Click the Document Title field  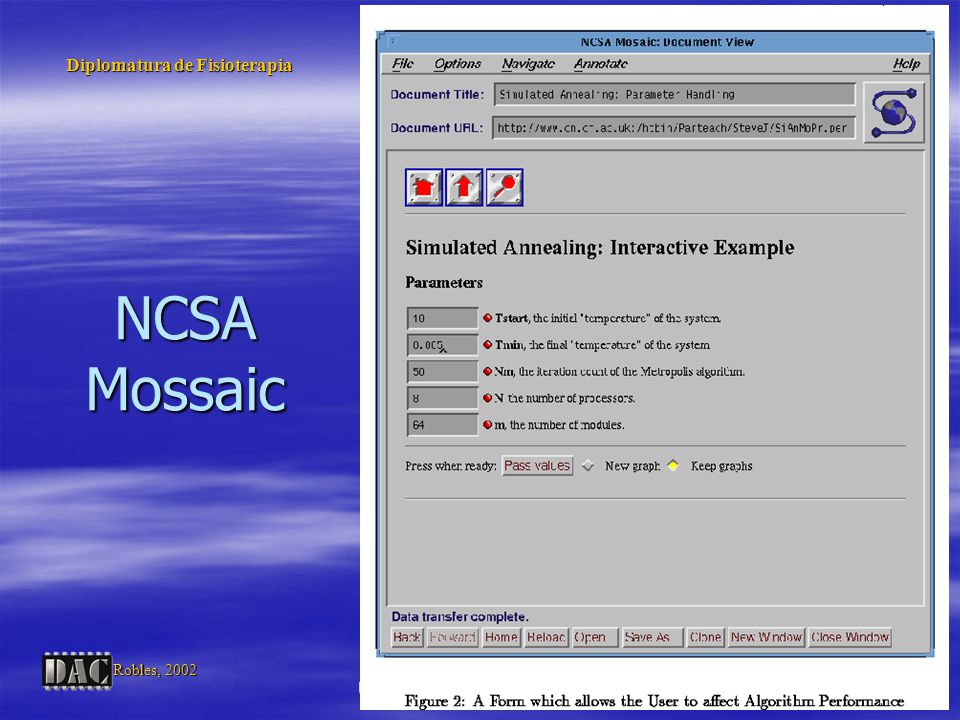(x=675, y=94)
